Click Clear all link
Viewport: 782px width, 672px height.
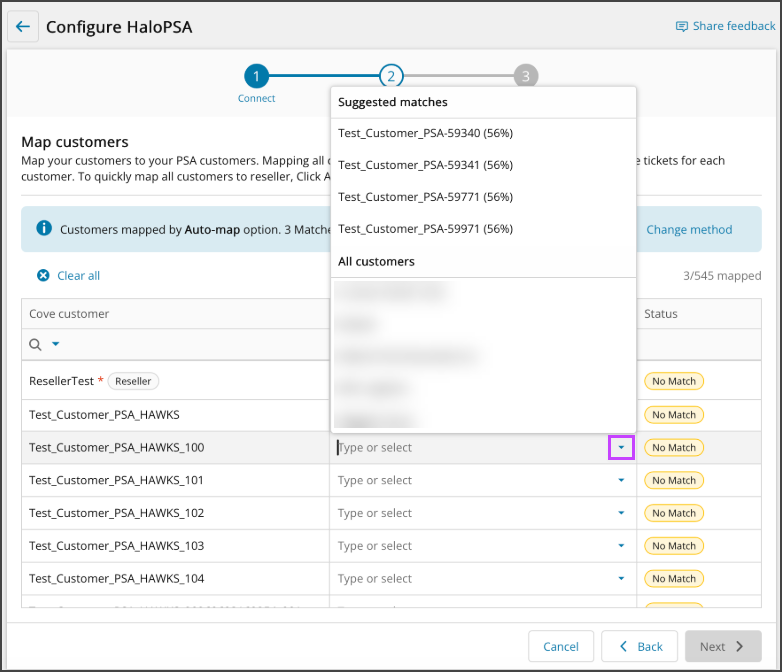click(69, 275)
